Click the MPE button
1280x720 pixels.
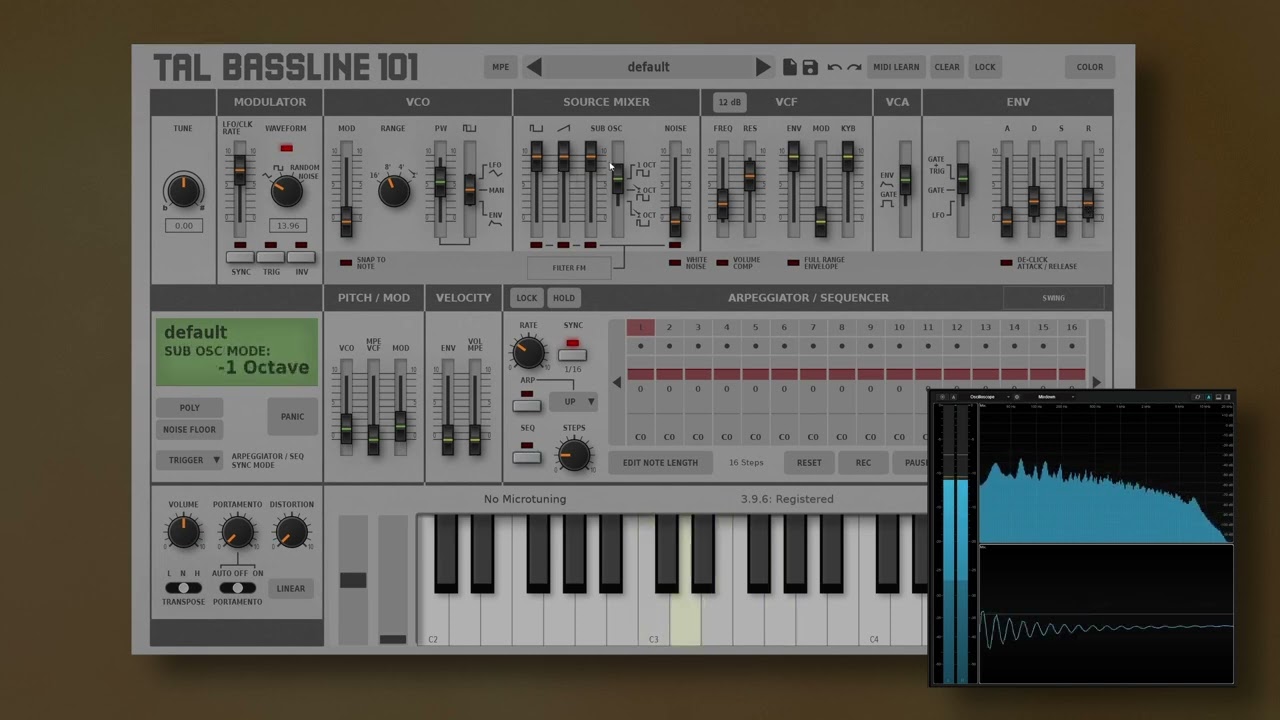pos(501,67)
